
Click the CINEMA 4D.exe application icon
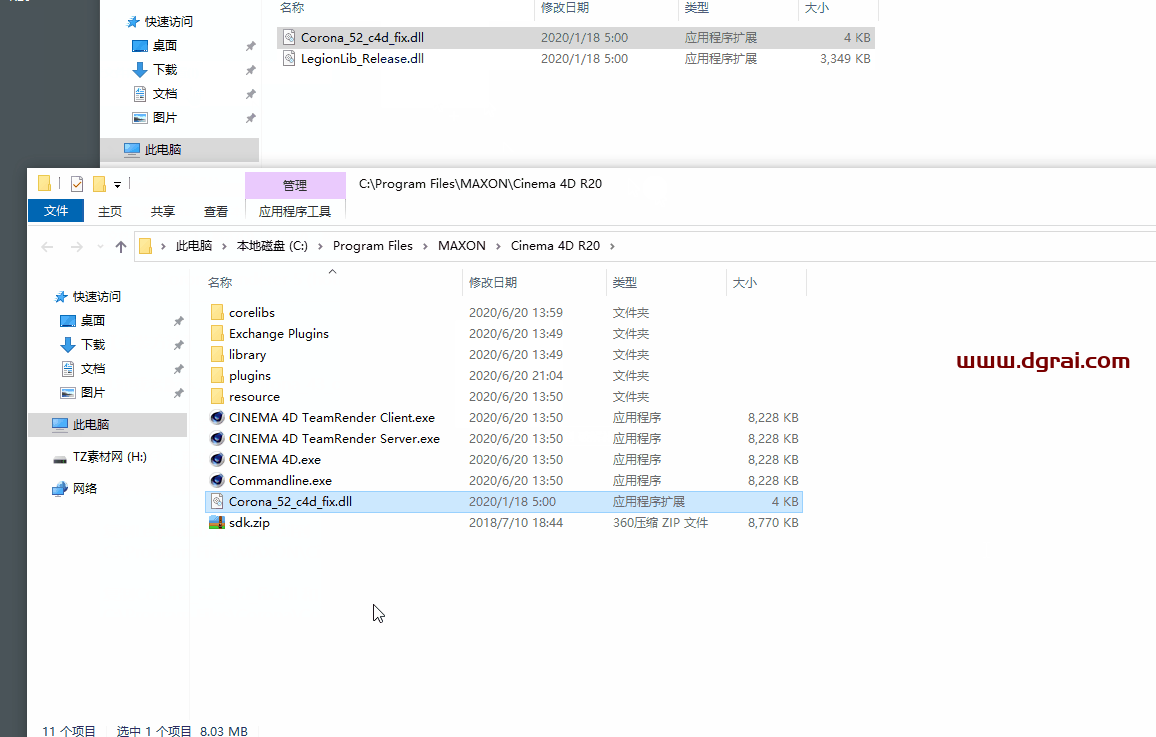pyautogui.click(x=217, y=460)
